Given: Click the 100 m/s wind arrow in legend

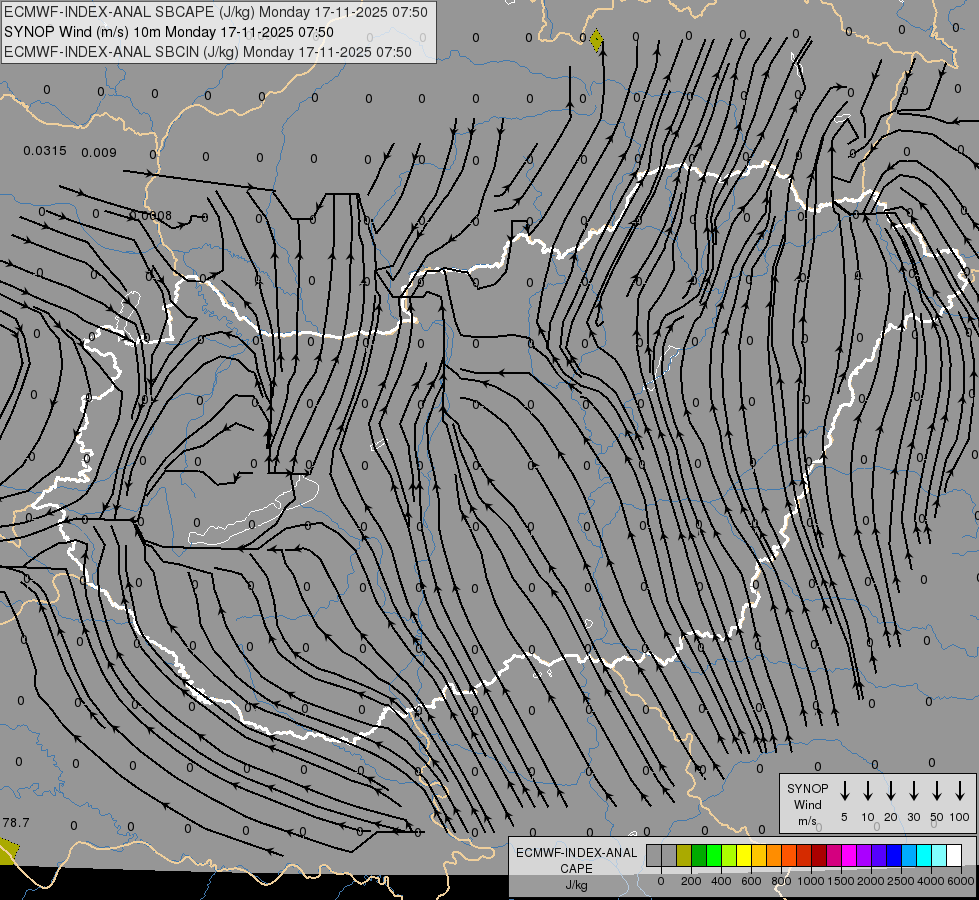Looking at the screenshot, I should click(960, 790).
